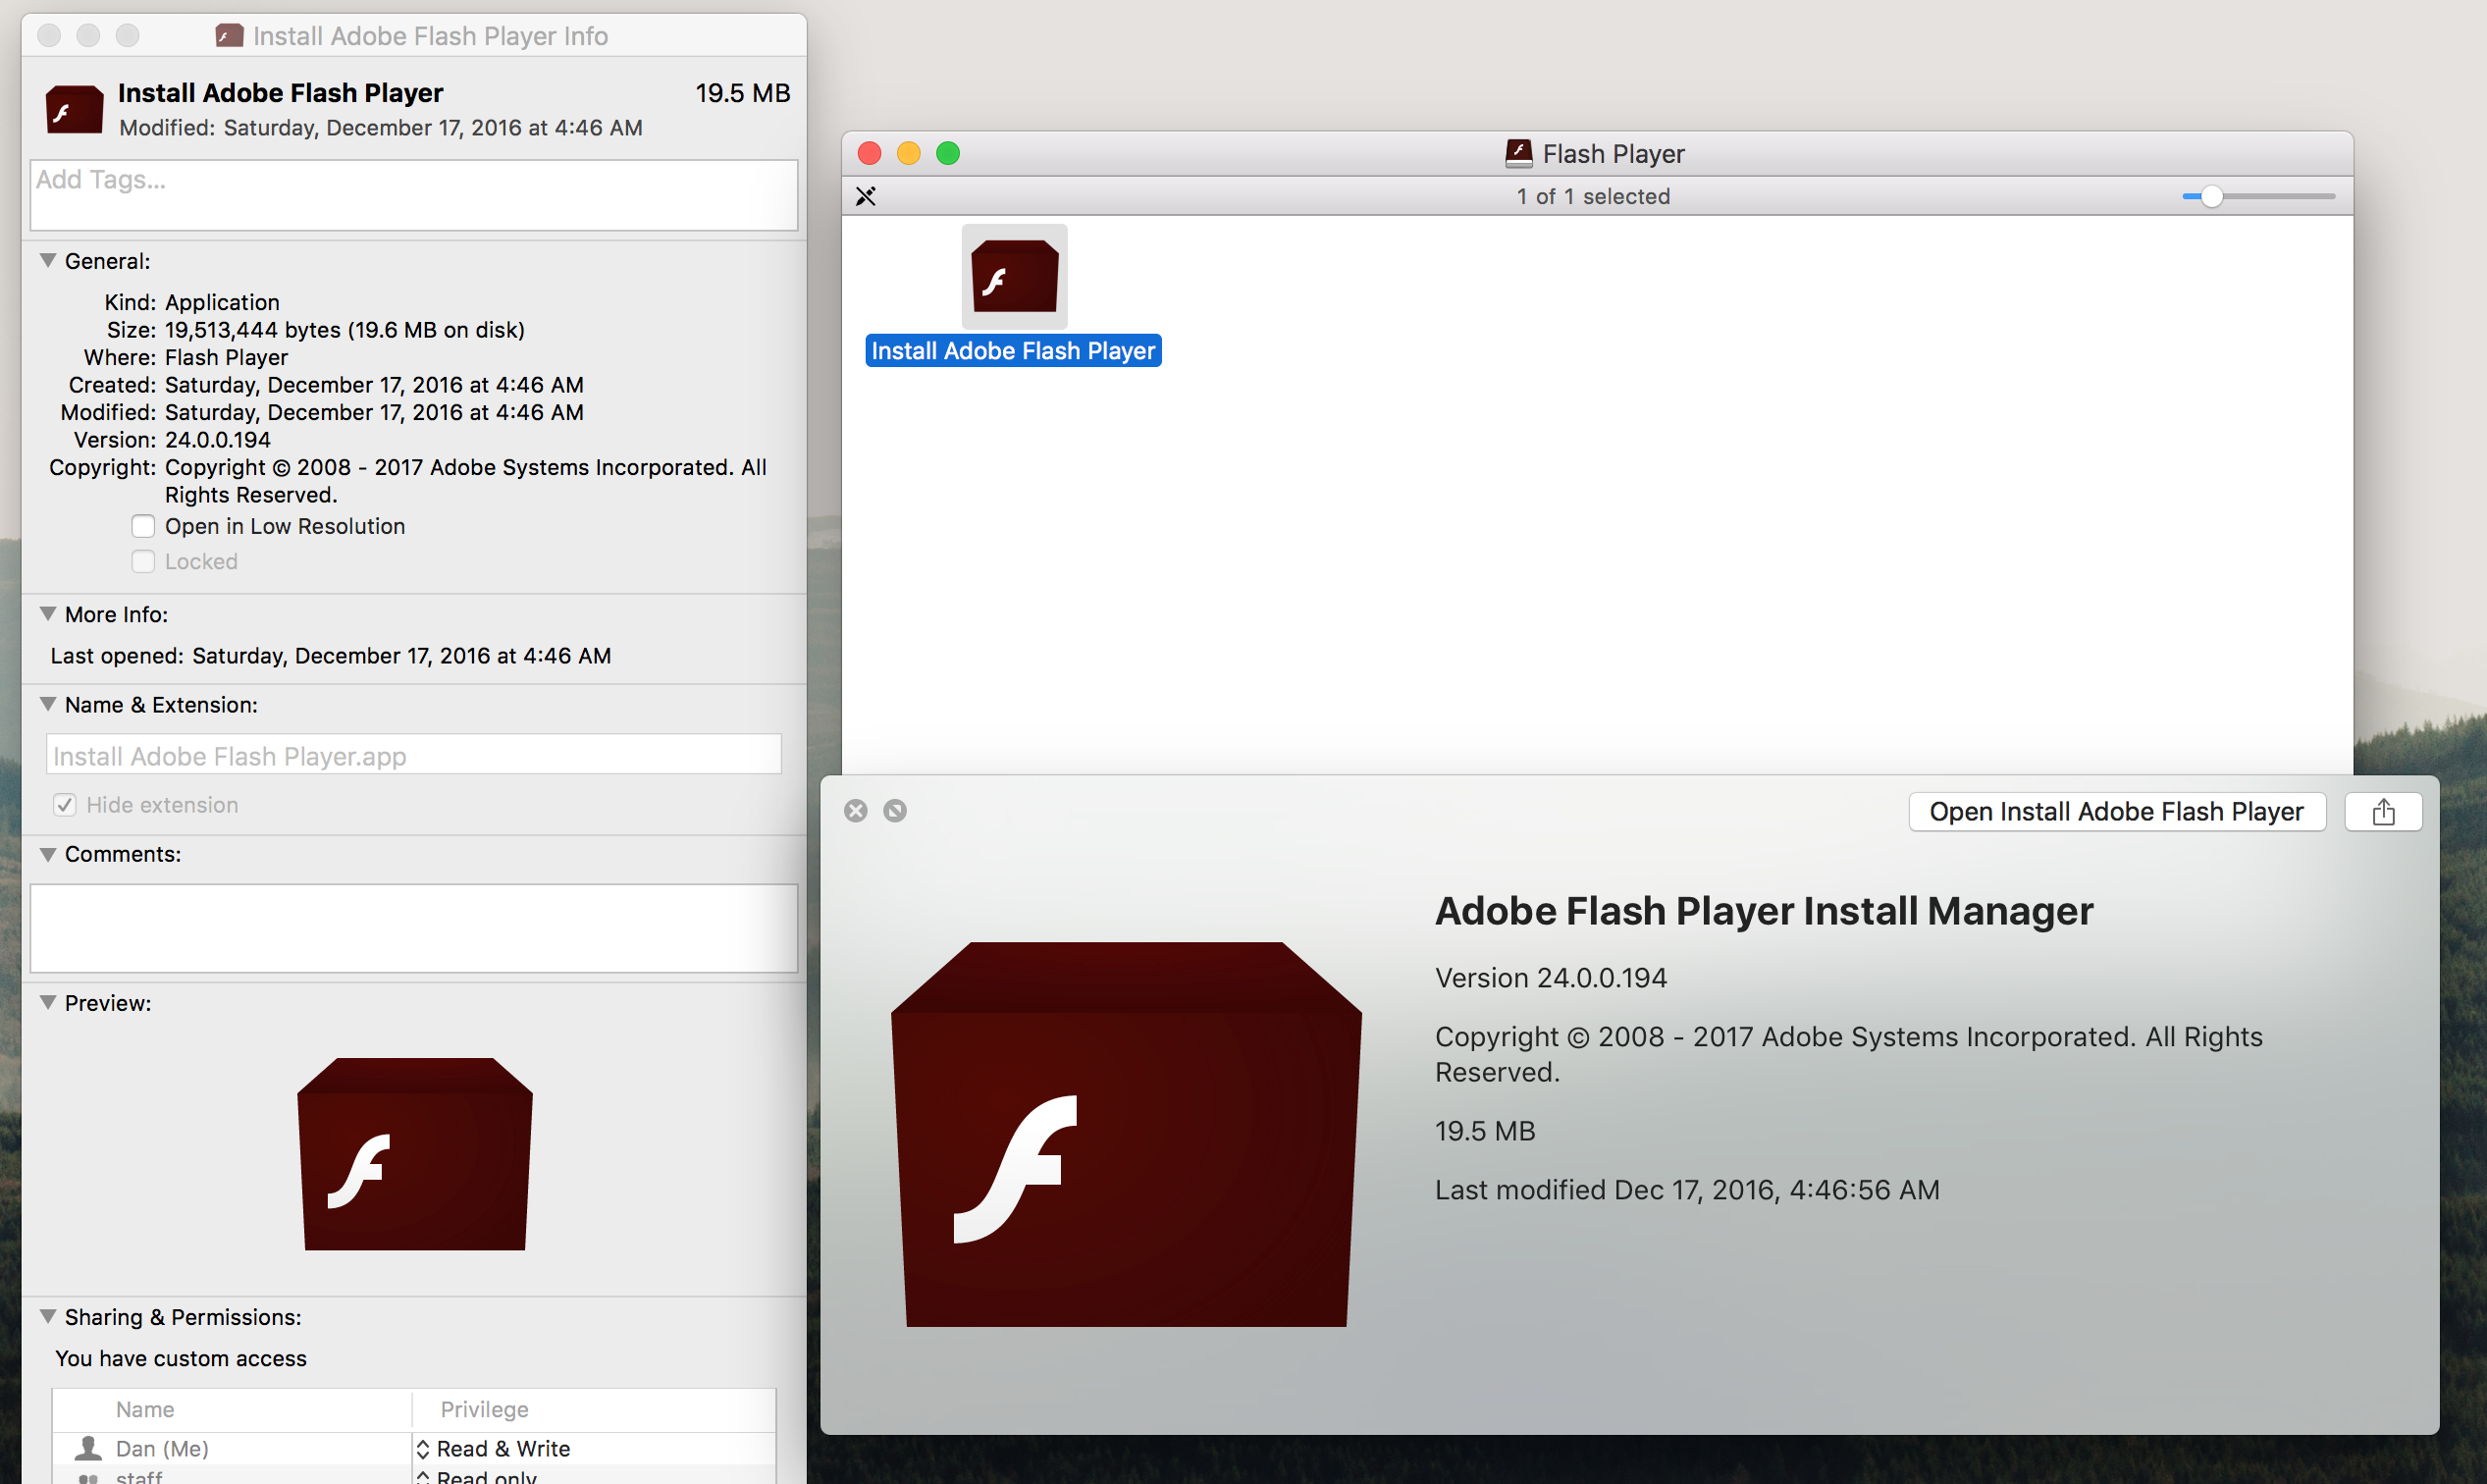2487x1484 pixels.
Task: Click the X close button on Quick Look panel
Action: [855, 809]
